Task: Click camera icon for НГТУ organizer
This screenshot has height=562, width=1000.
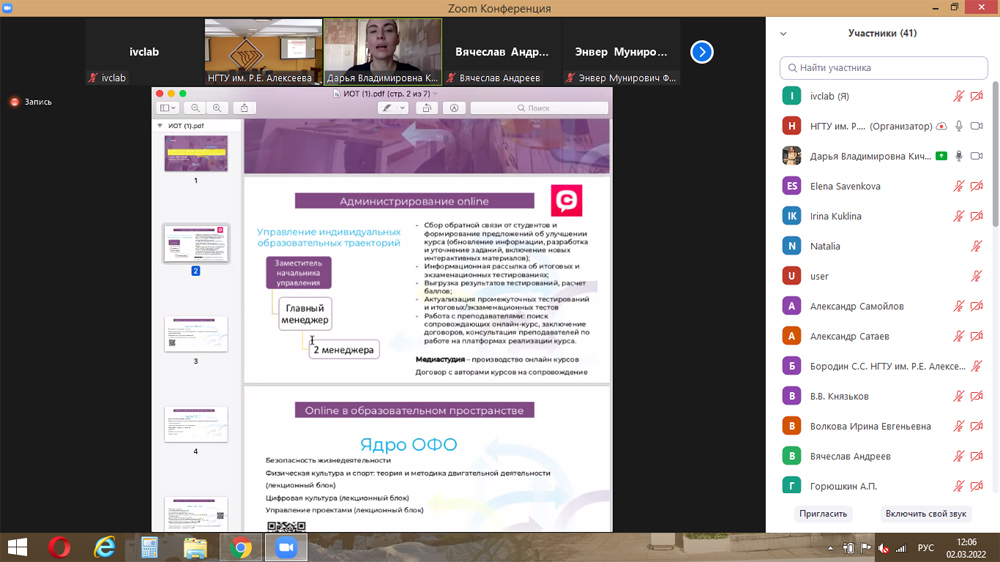Action: click(976, 126)
